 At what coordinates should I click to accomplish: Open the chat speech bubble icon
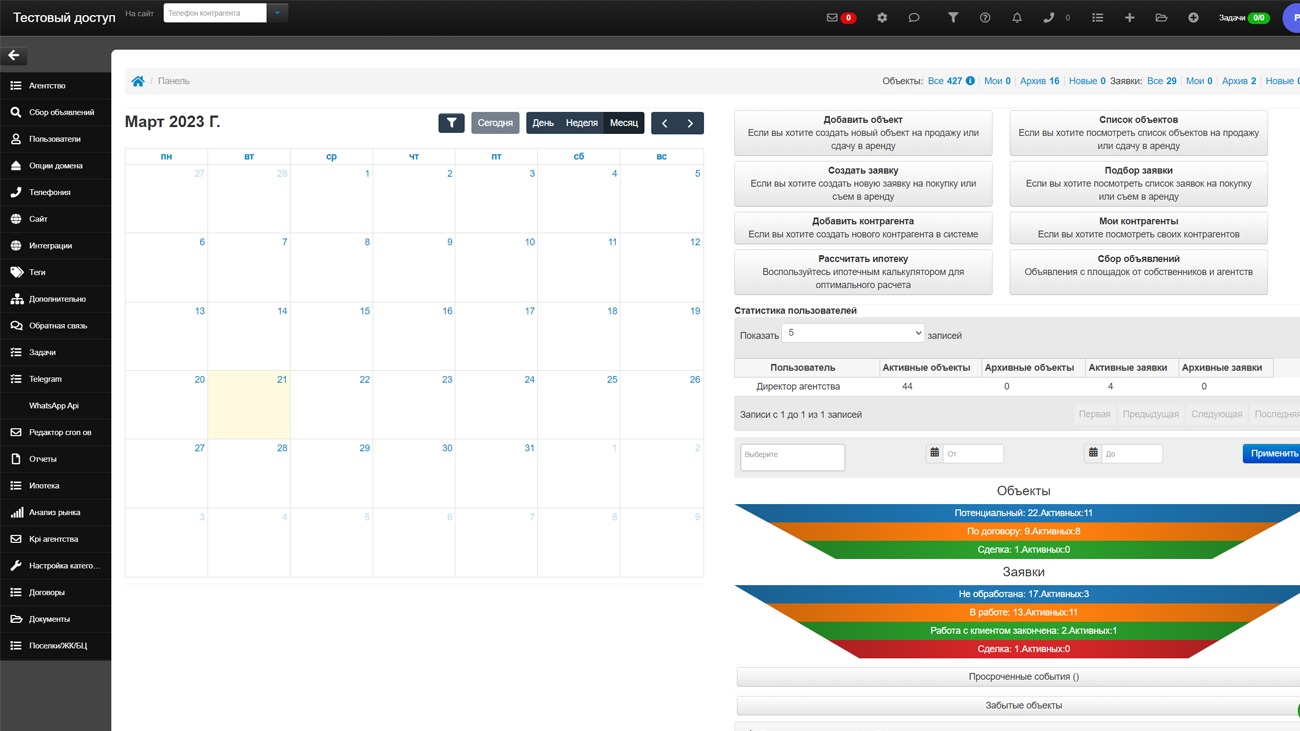[x=914, y=18]
